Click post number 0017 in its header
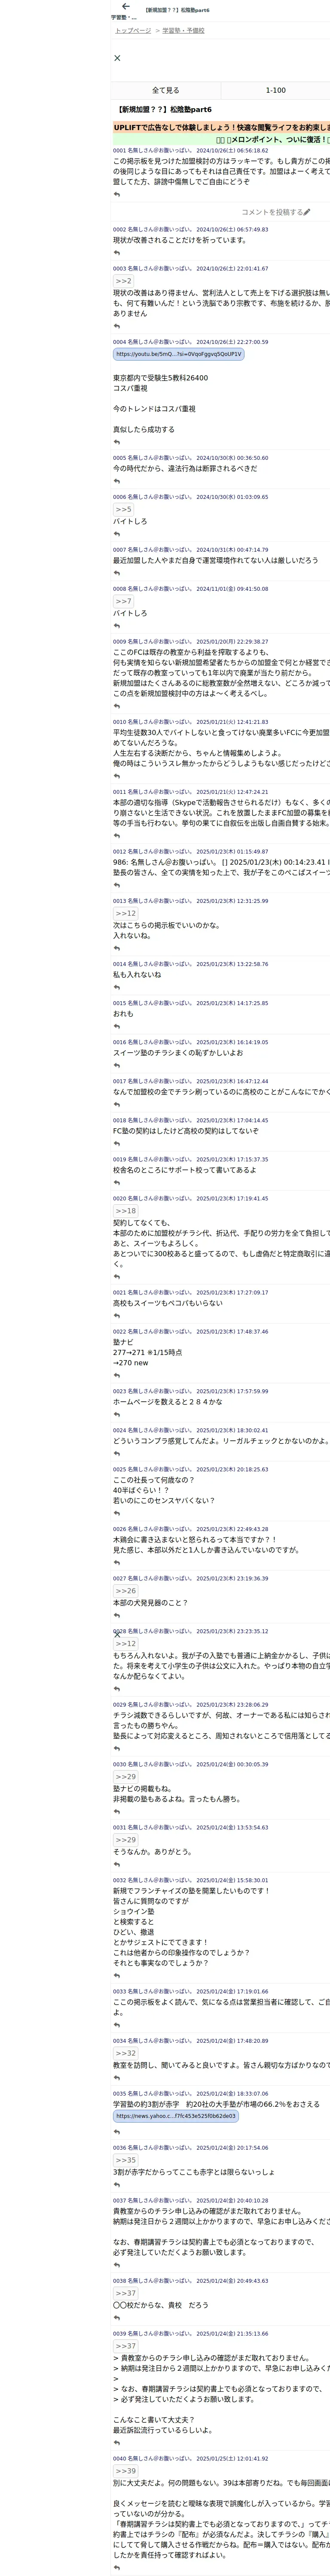330x2576 pixels. 119,1081
